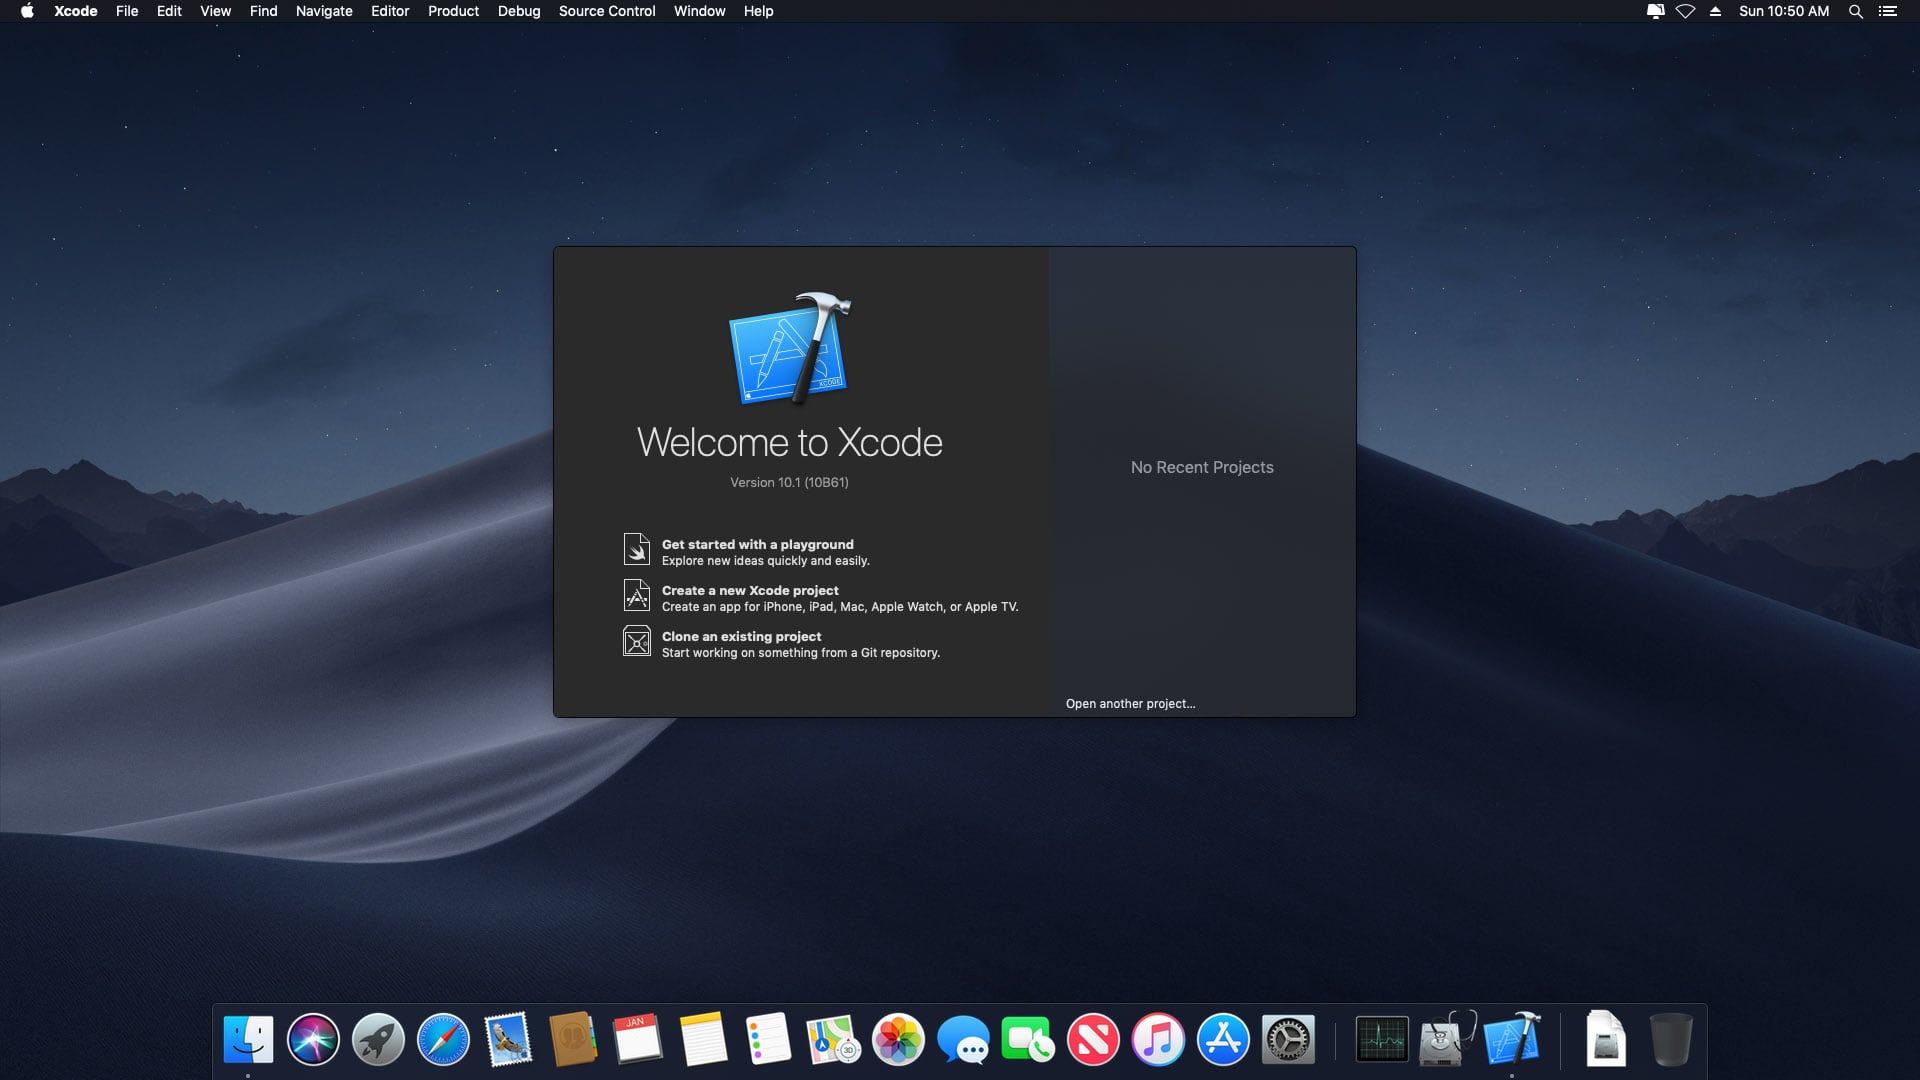The height and width of the screenshot is (1080, 1920).
Task: Click the system clock in menu bar
Action: pos(1787,11)
